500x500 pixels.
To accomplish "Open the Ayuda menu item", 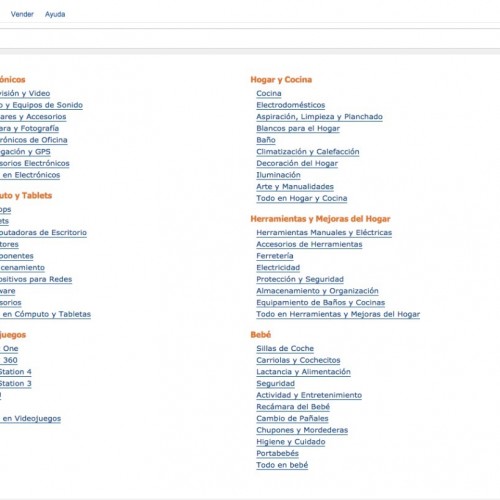I will (x=55, y=14).
